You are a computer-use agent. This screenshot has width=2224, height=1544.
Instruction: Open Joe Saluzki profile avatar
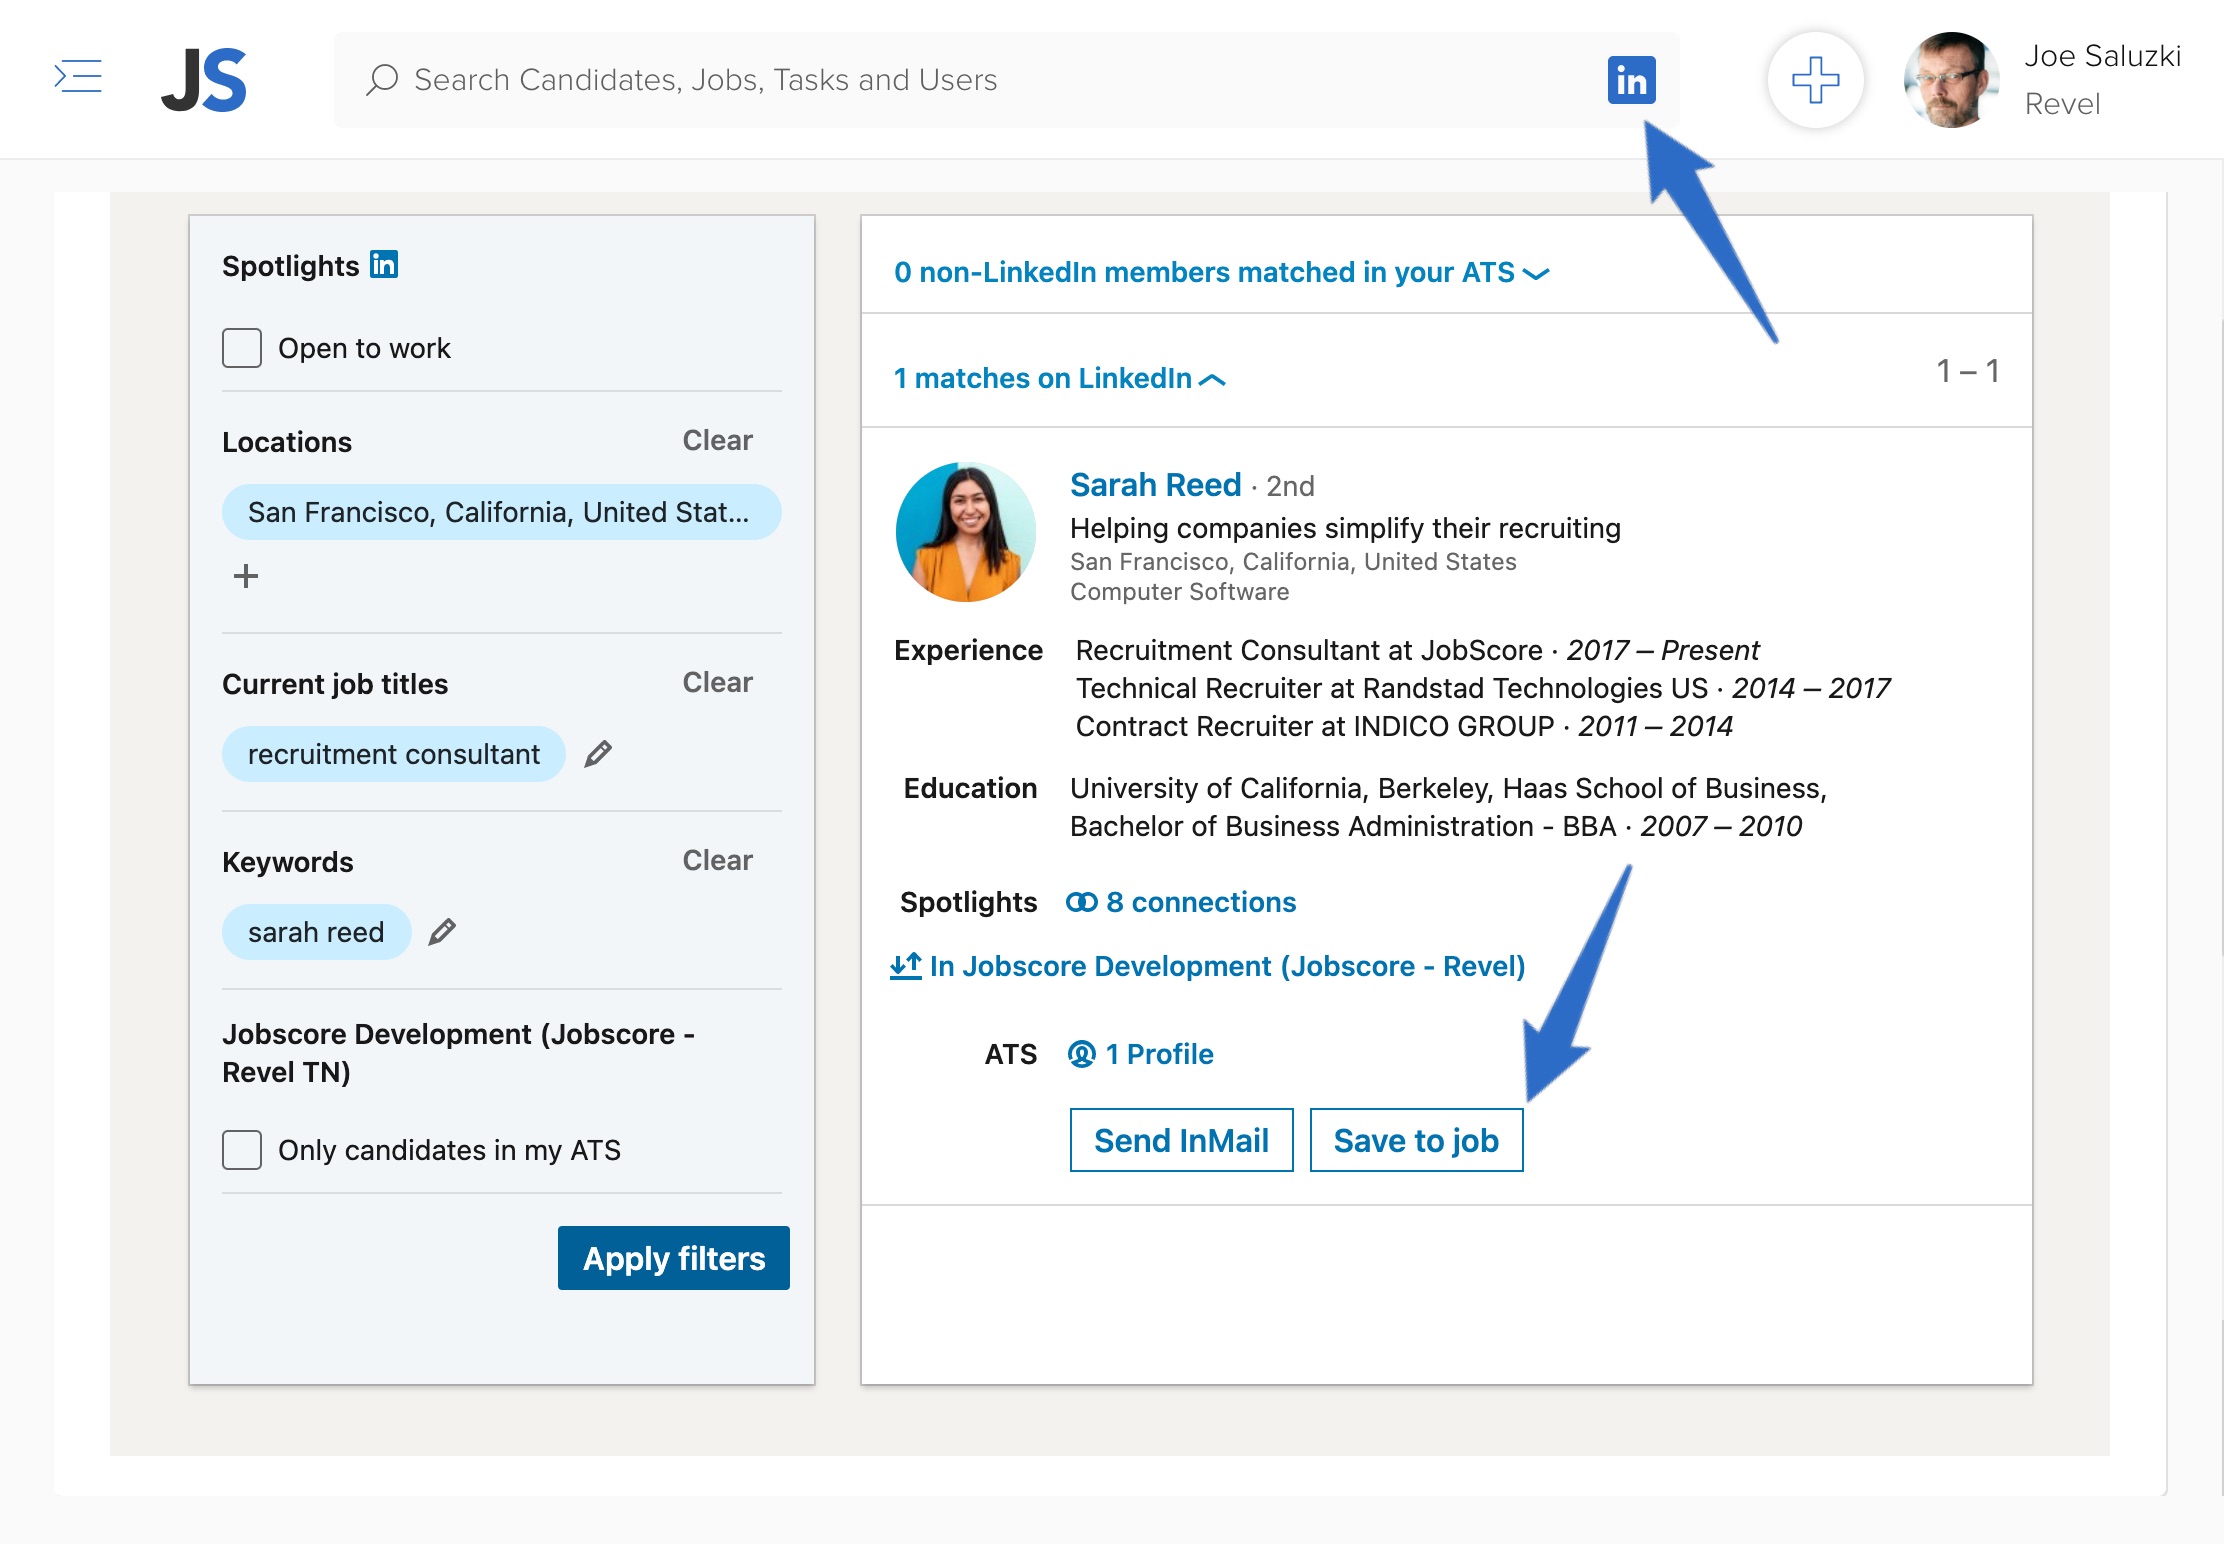pyautogui.click(x=1950, y=80)
